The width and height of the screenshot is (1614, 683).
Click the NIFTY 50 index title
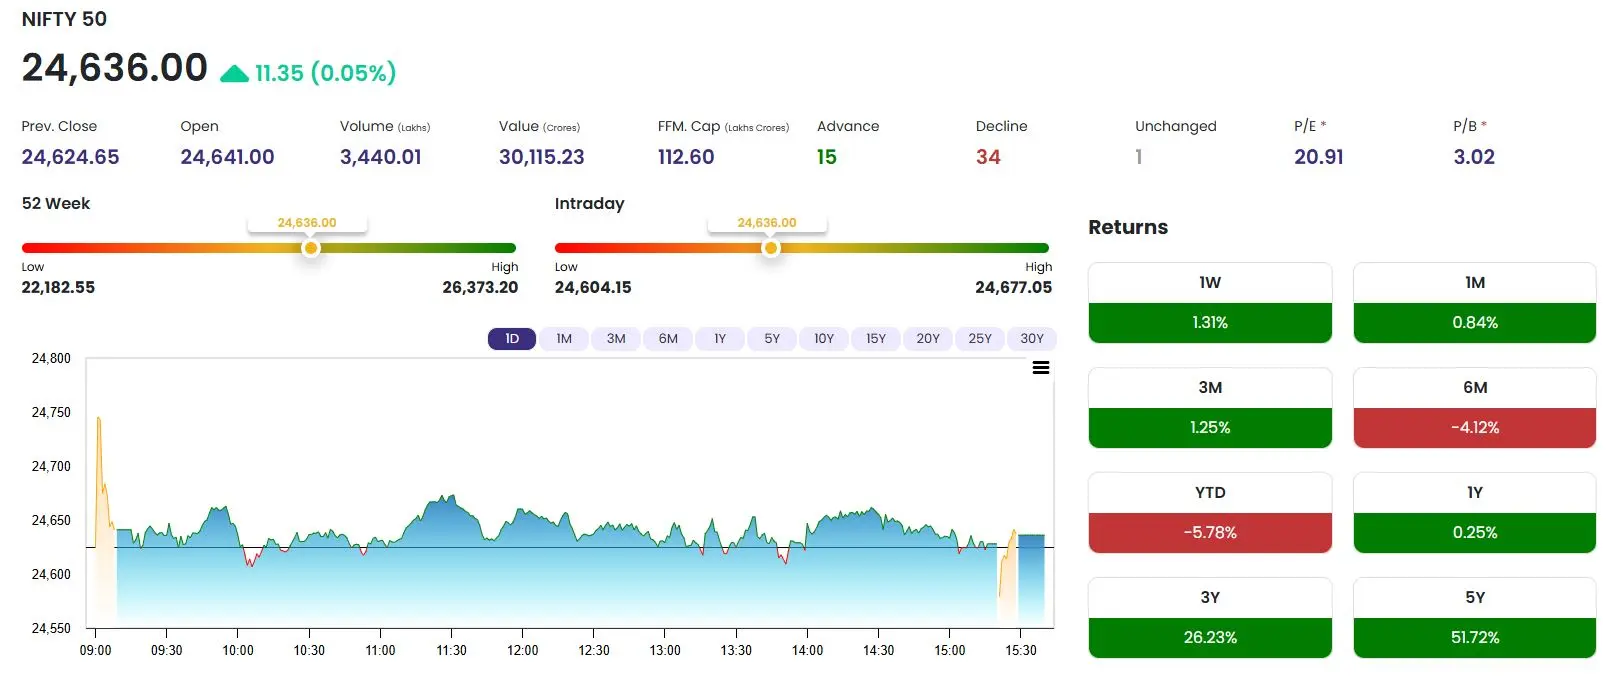pos(64,19)
